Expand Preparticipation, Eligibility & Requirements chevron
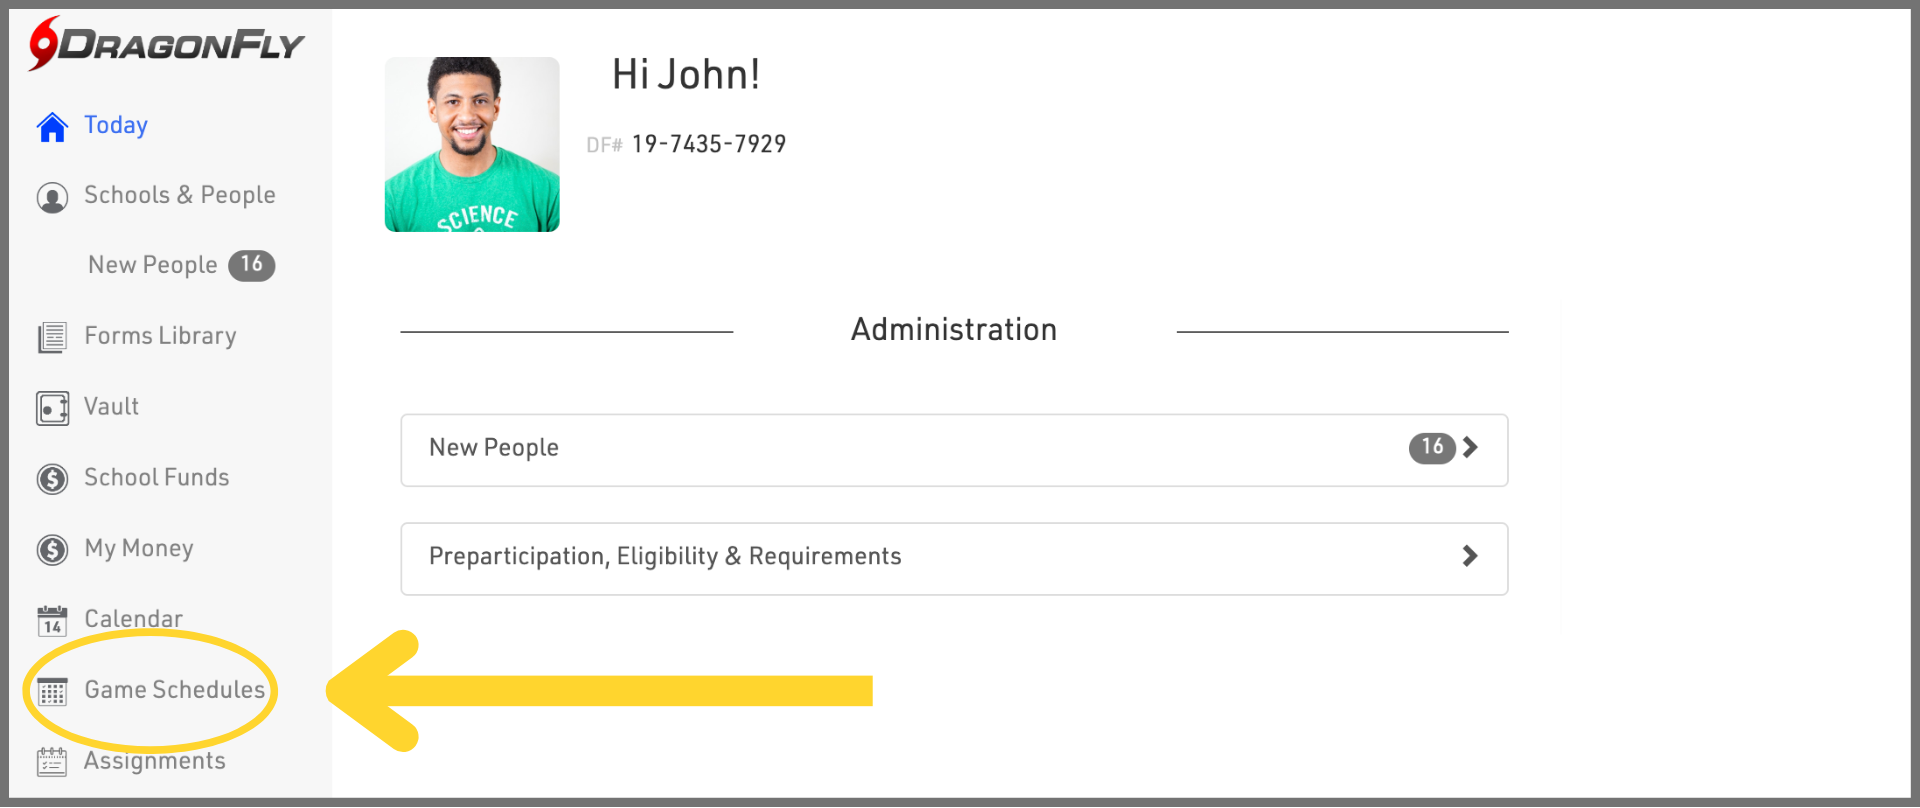The height and width of the screenshot is (808, 1920). (1469, 556)
